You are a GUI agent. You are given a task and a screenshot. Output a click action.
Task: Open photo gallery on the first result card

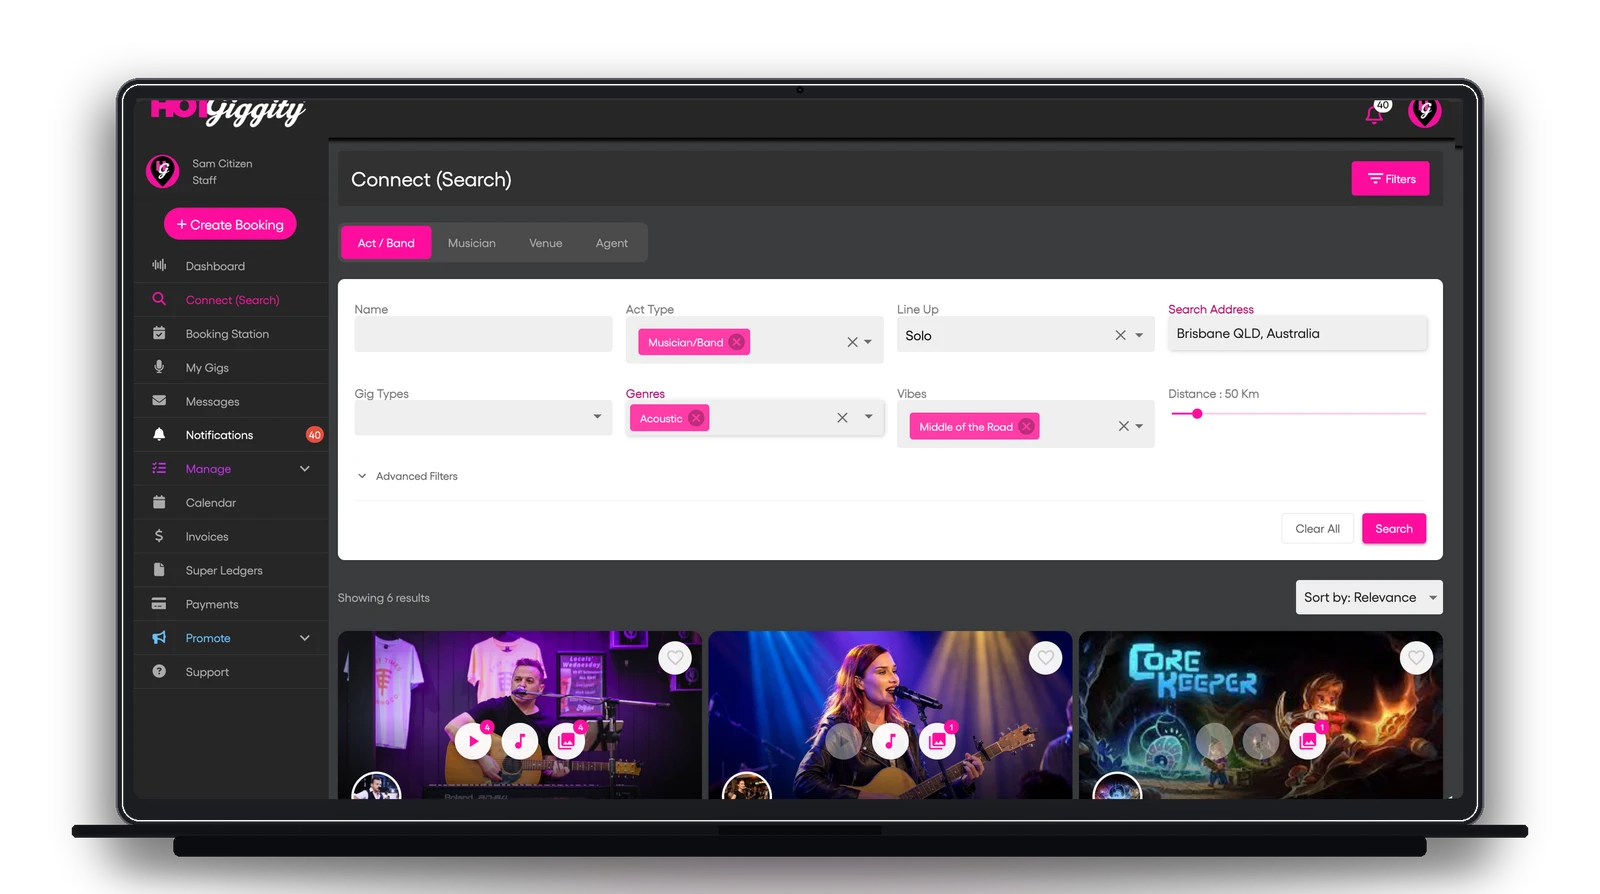pos(567,741)
